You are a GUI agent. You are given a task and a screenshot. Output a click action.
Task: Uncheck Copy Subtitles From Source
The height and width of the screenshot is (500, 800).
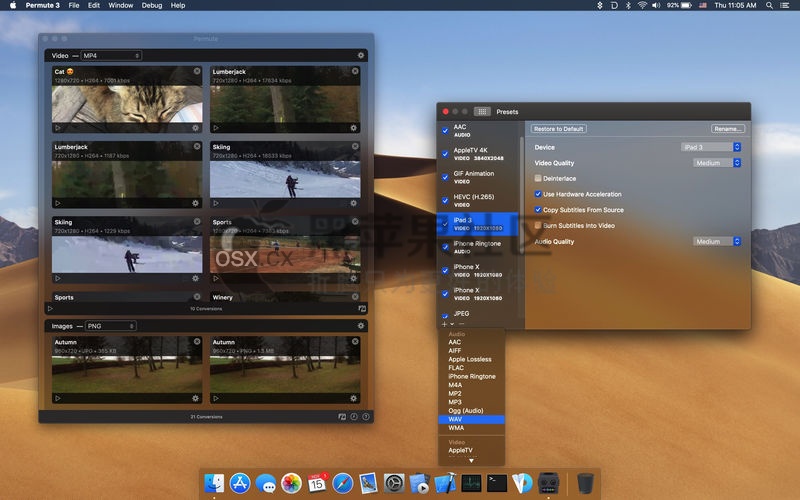[538, 210]
